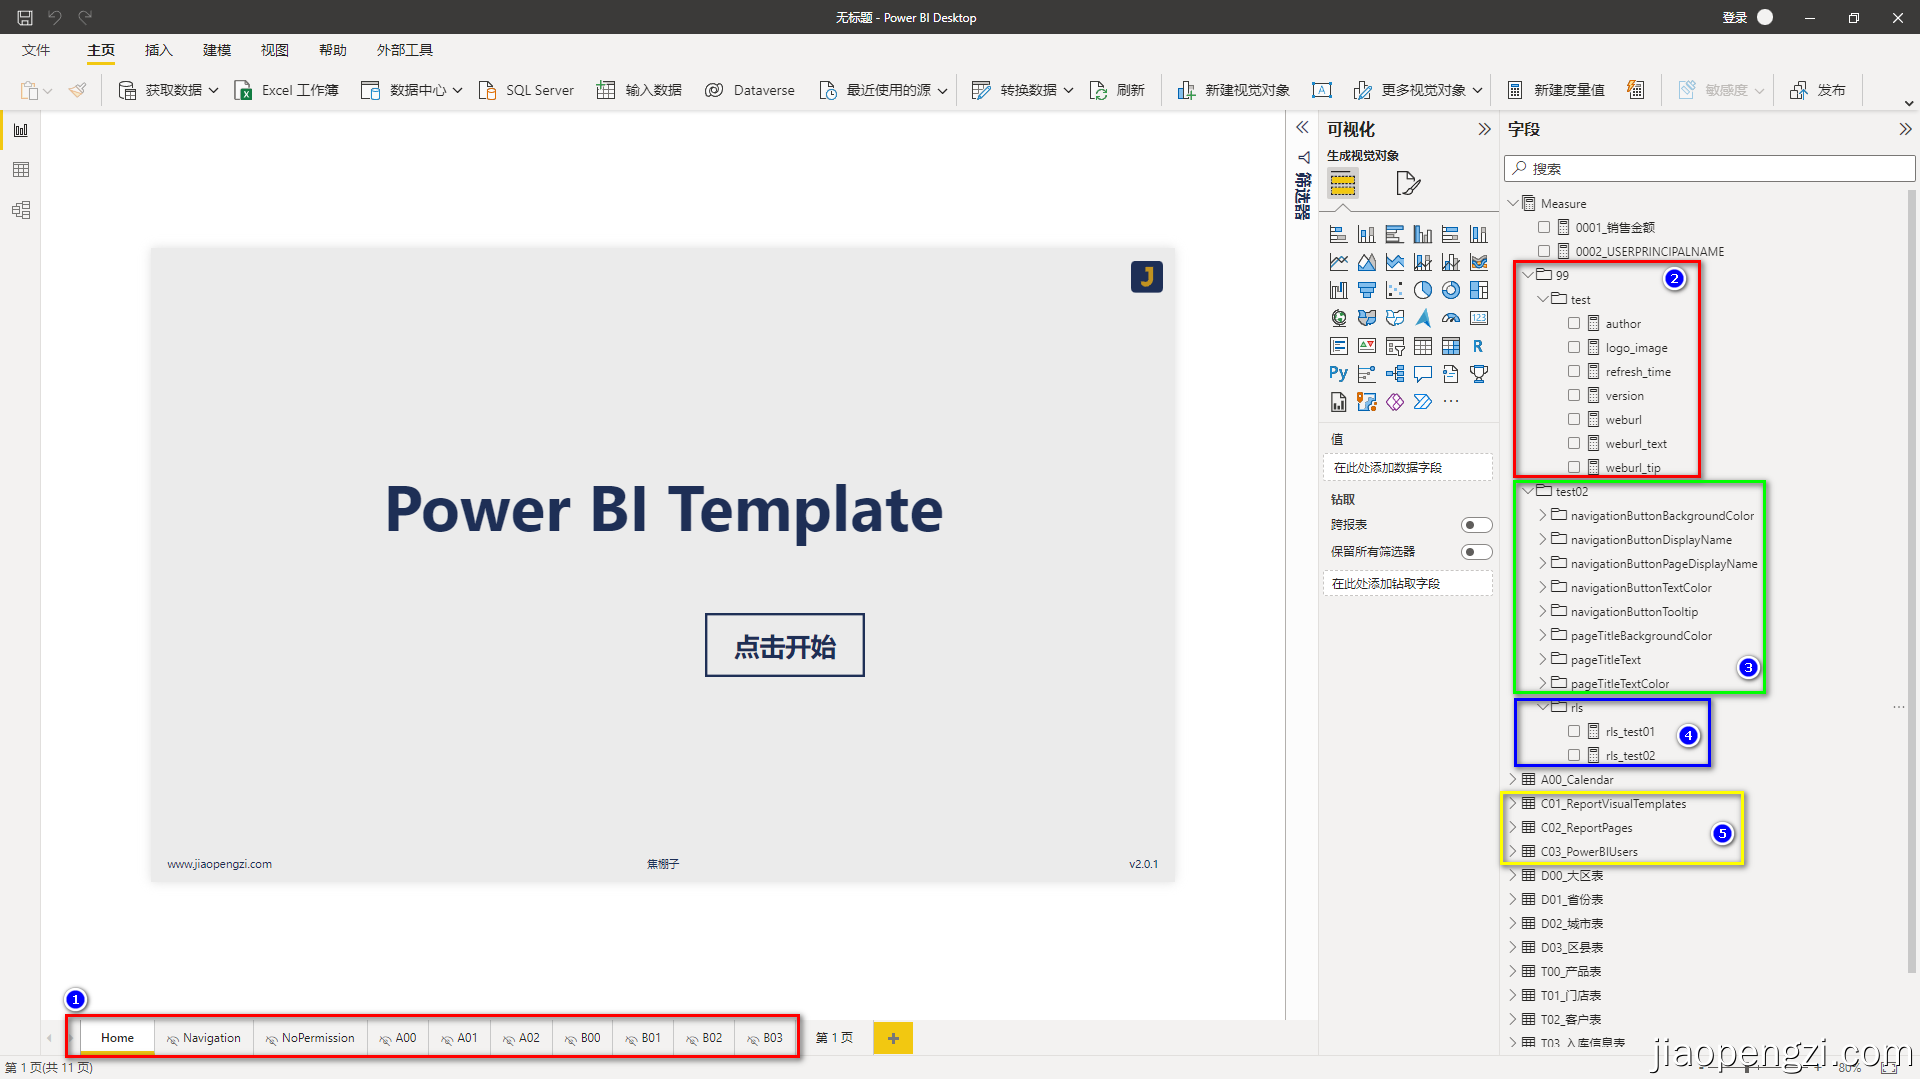Select the Treemap visual
Viewport: 1920px width, 1079px height.
tap(1479, 290)
